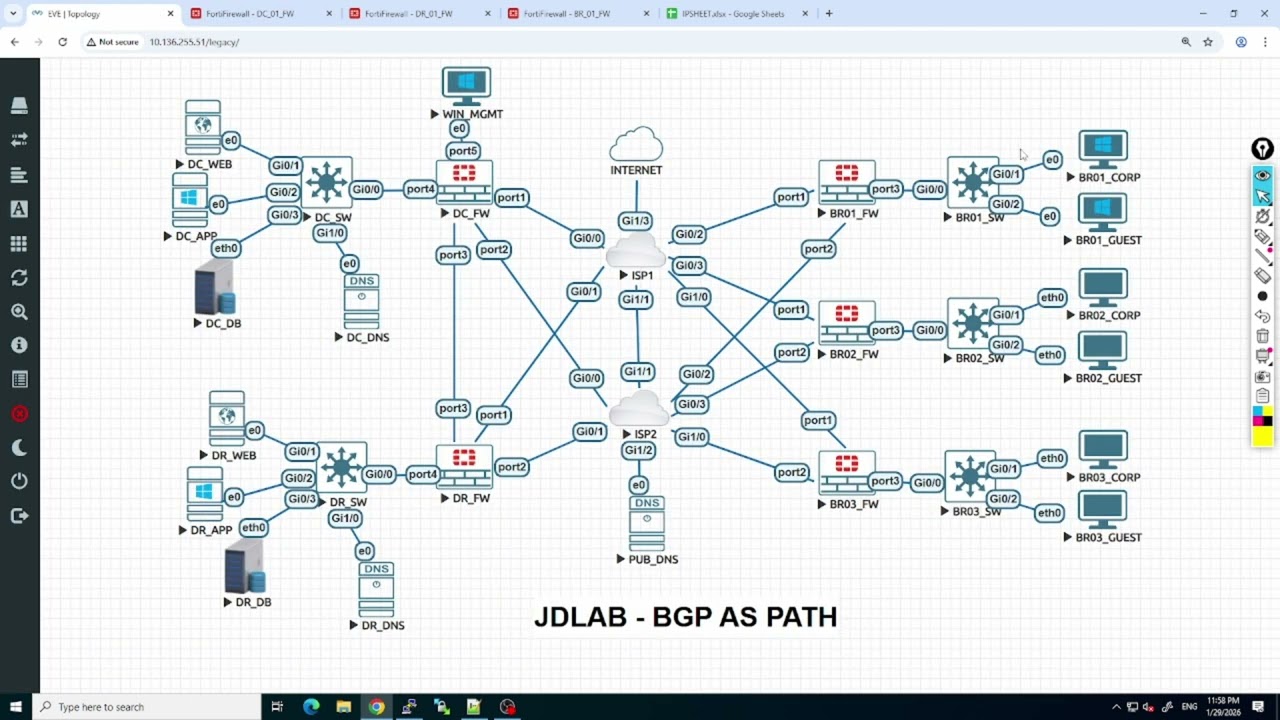Click the PUB_DNS server node
This screenshot has width=1280, height=720.
point(647,524)
